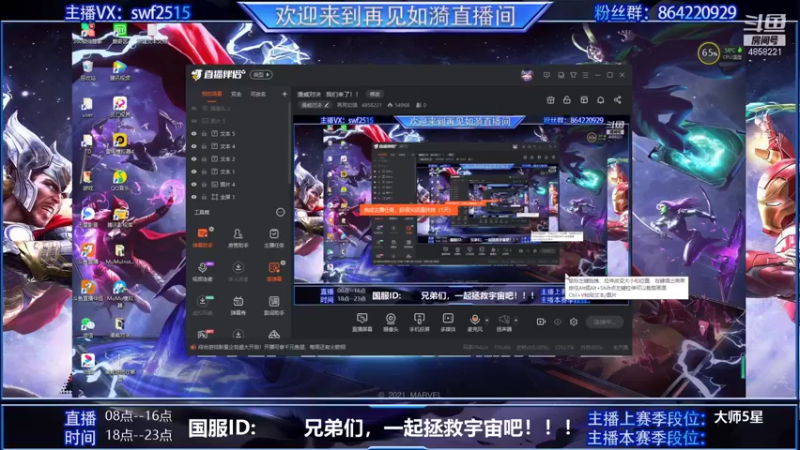This screenshot has height=450, width=800.
Task: Start recording with the camcorder icon
Action: point(541,322)
